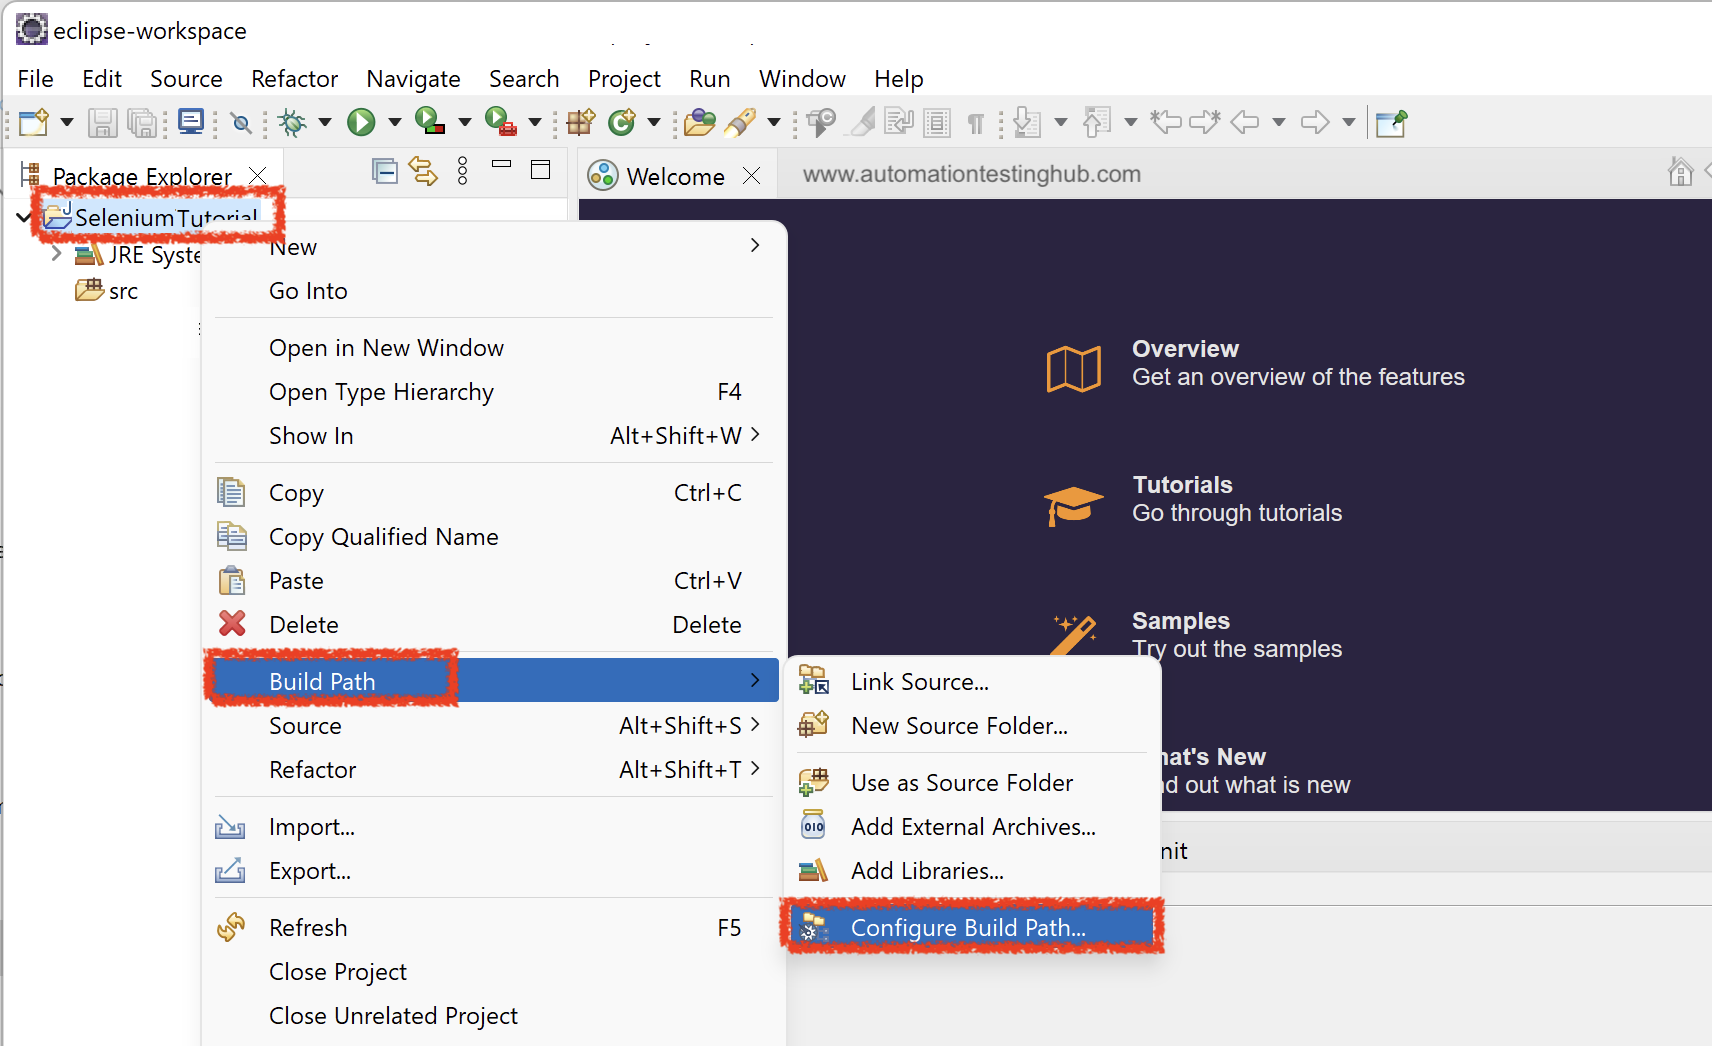The width and height of the screenshot is (1712, 1046).
Task: Click the Next Annotation icon
Action: [1027, 122]
